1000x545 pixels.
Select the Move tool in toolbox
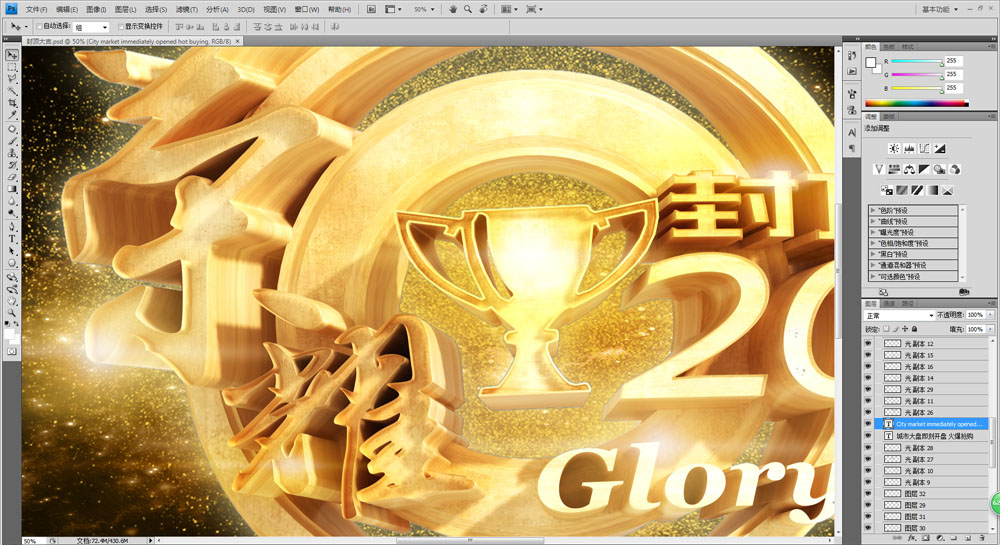(x=12, y=55)
